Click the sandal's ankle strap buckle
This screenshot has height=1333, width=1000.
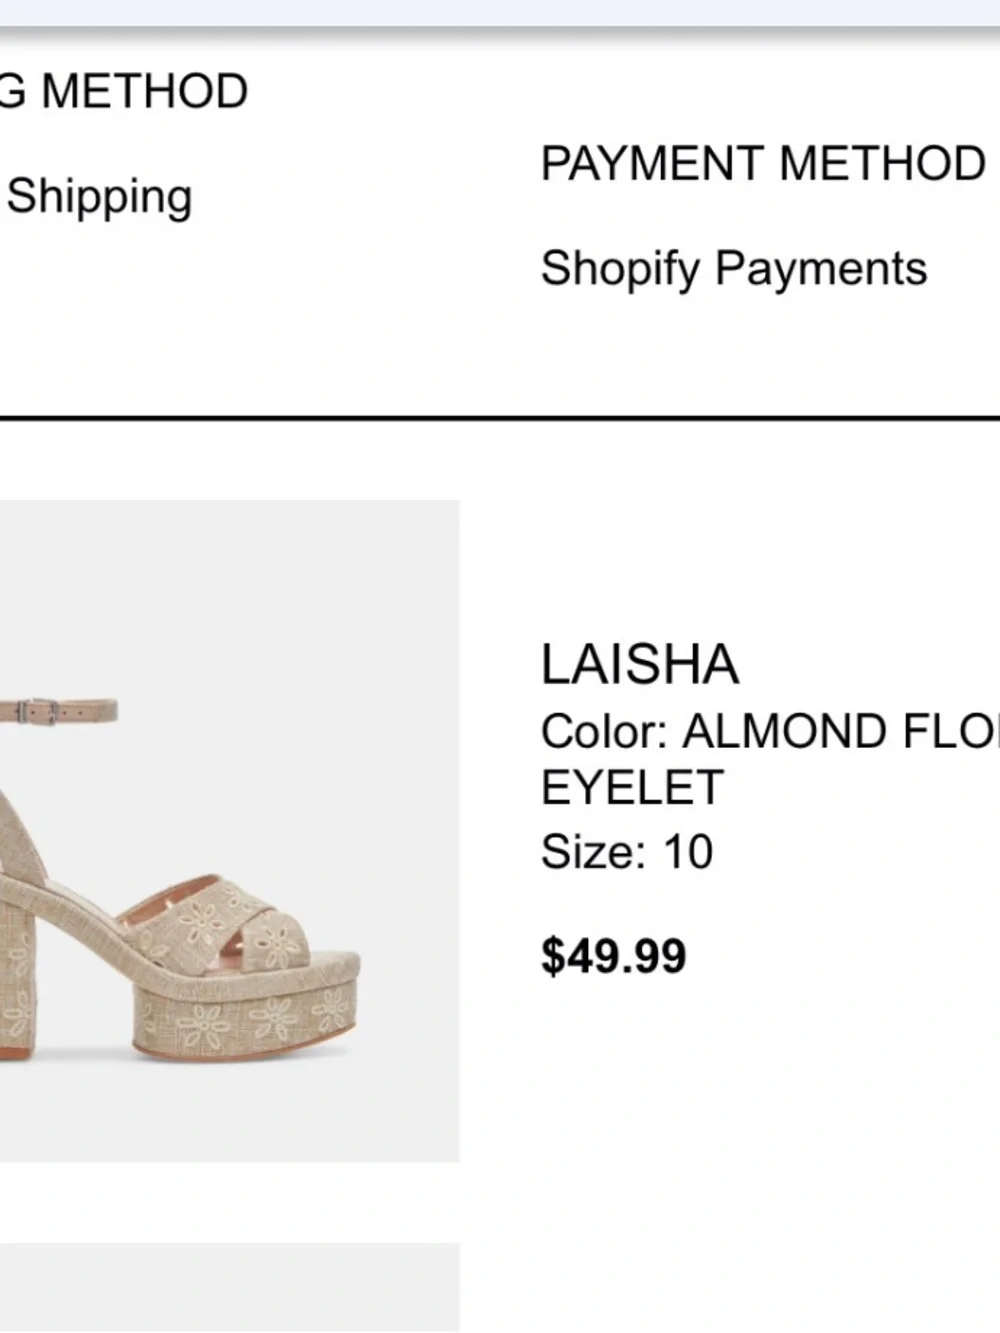click(40, 711)
